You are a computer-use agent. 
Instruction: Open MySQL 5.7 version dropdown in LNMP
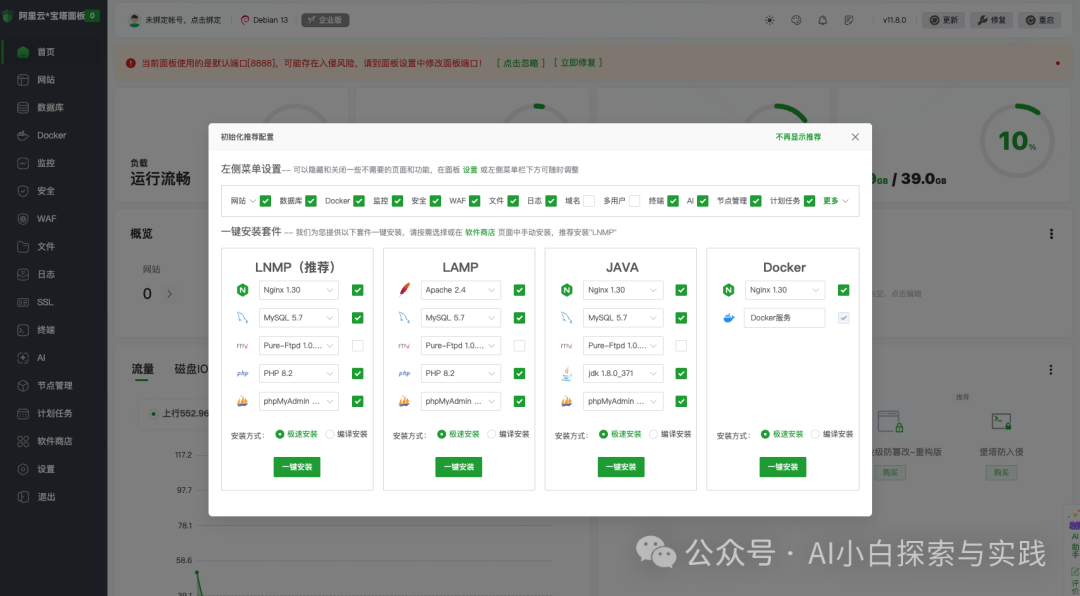[x=298, y=318]
